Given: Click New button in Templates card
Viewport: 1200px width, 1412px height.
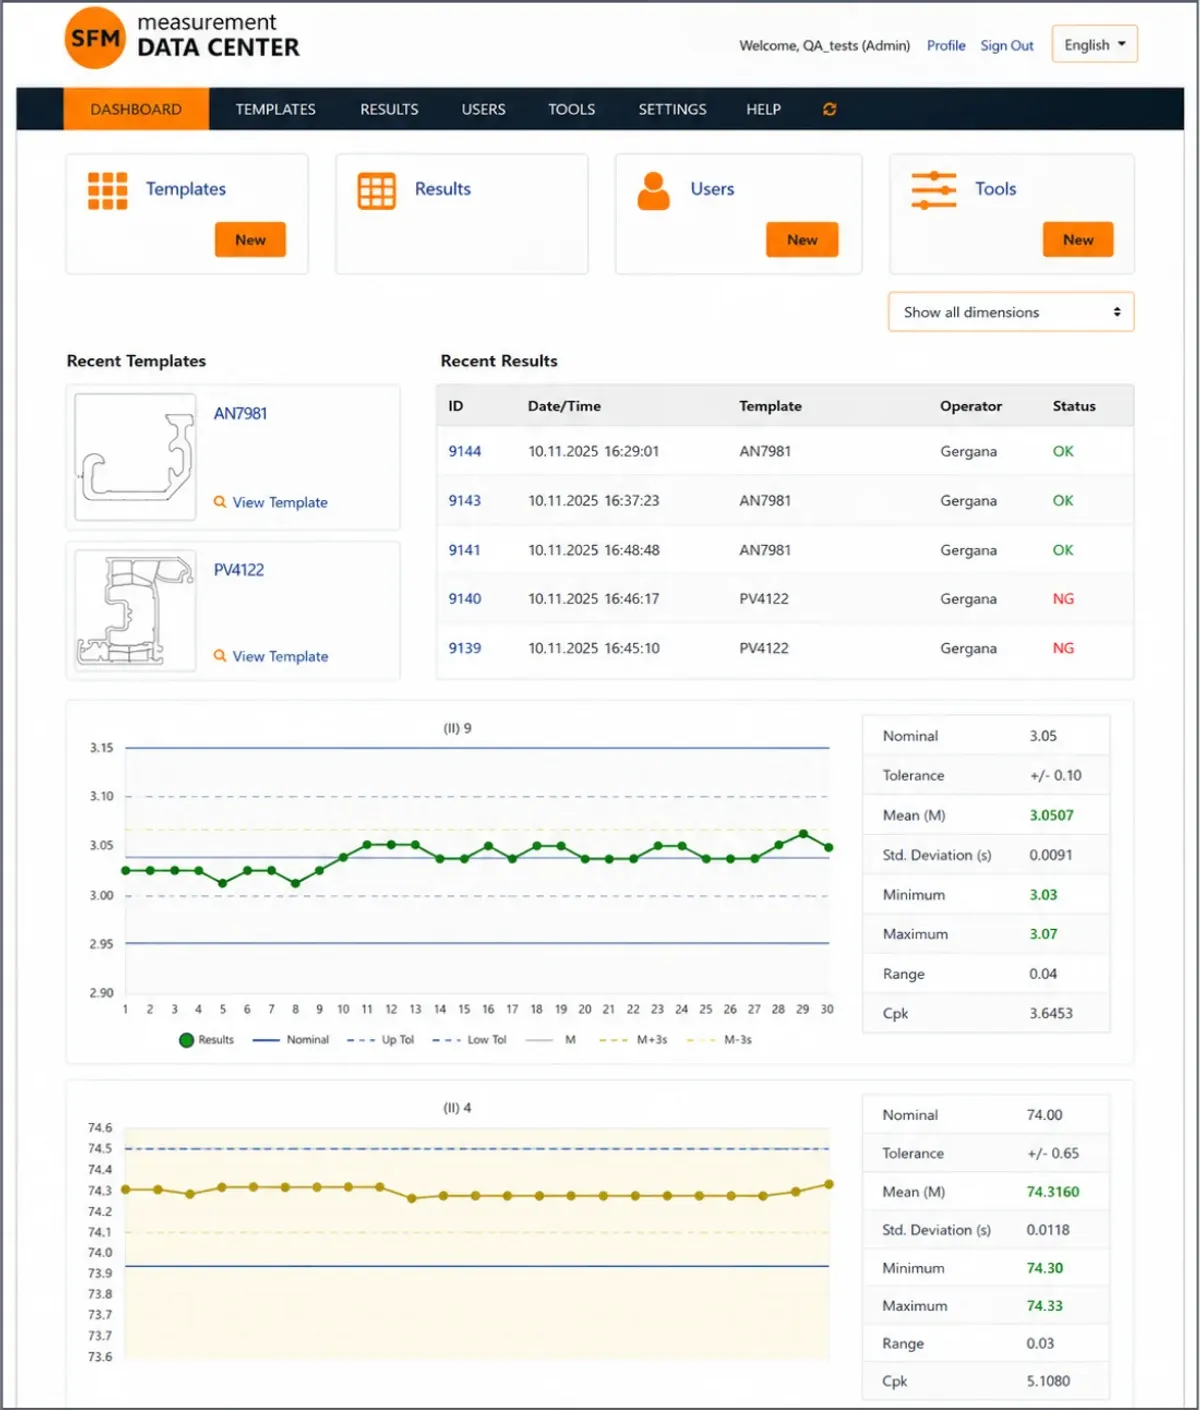Looking at the screenshot, I should point(250,240).
